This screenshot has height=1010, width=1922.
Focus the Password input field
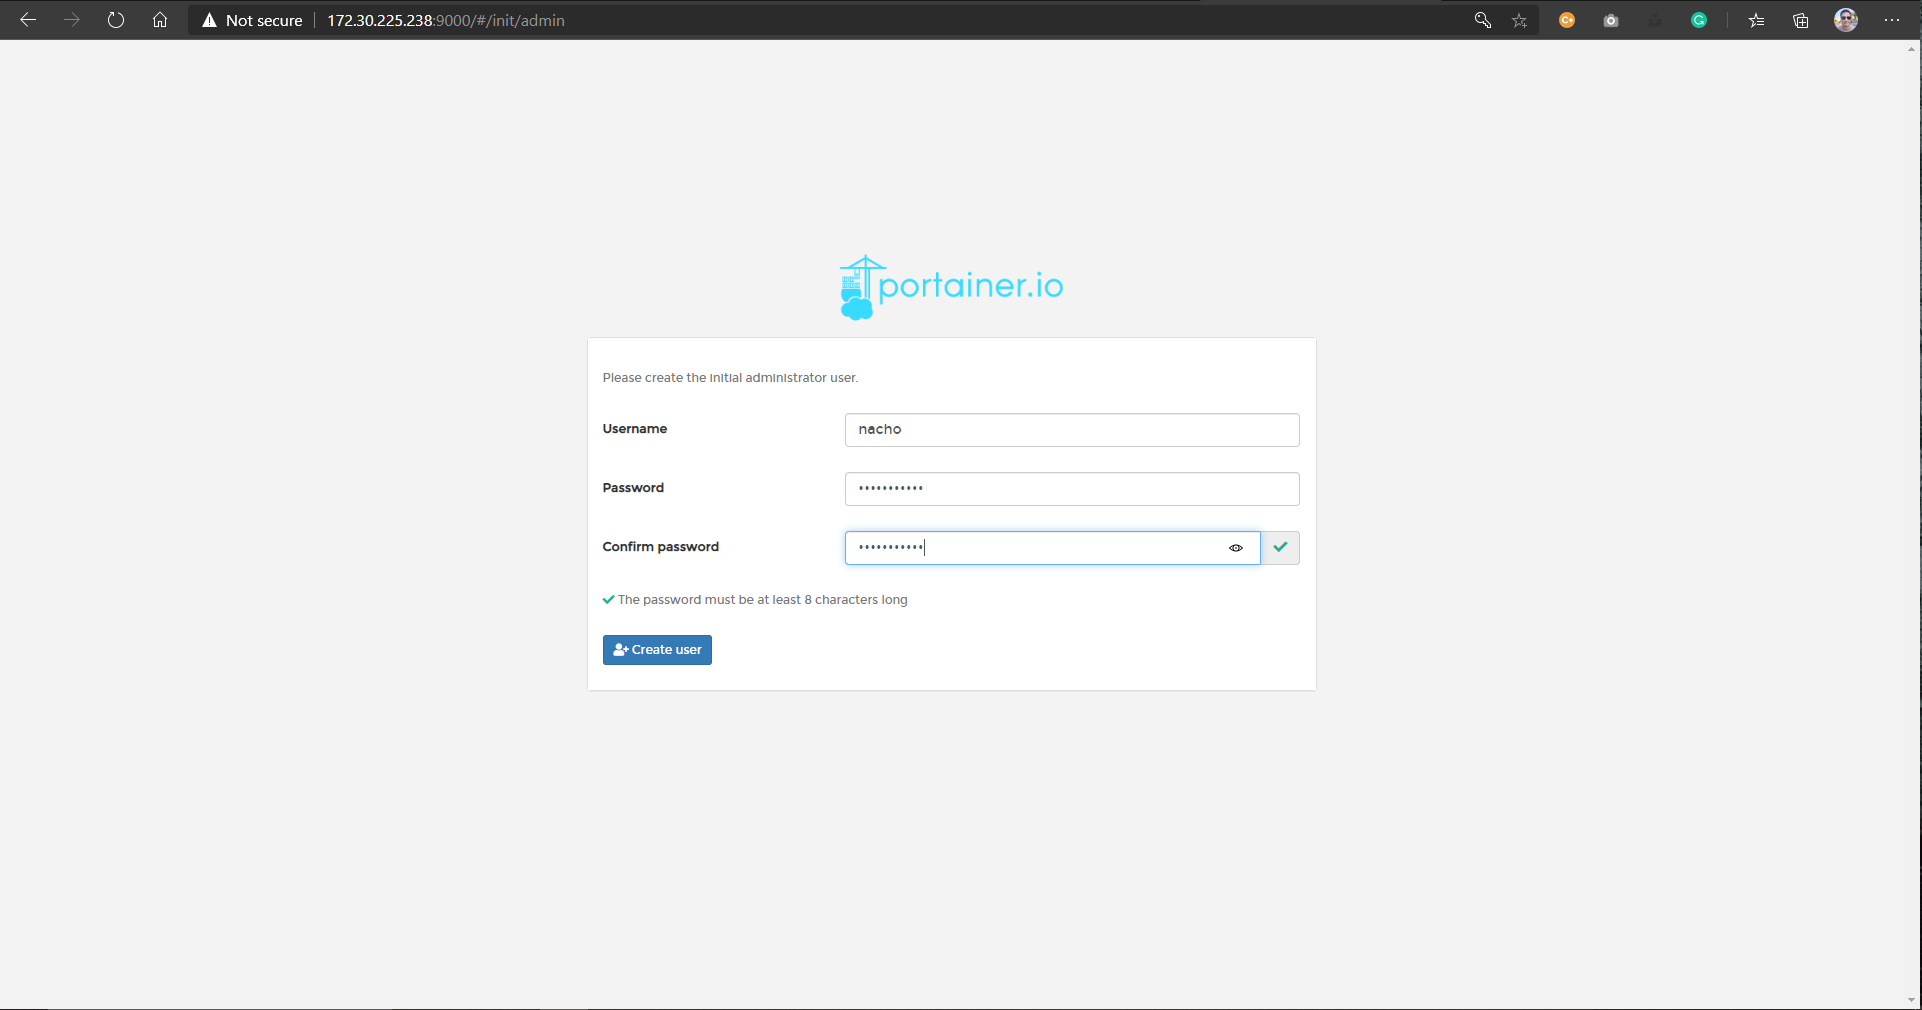point(1072,489)
